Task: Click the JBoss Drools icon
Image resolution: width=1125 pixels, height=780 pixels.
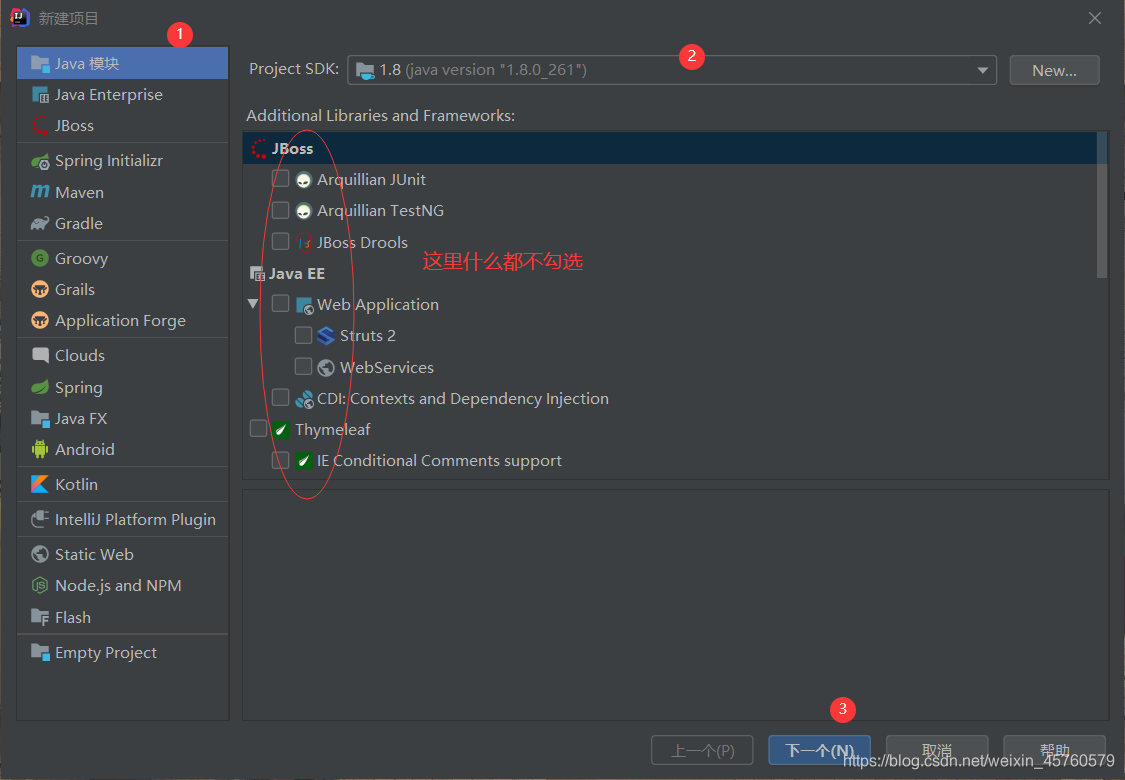Action: [x=304, y=243]
